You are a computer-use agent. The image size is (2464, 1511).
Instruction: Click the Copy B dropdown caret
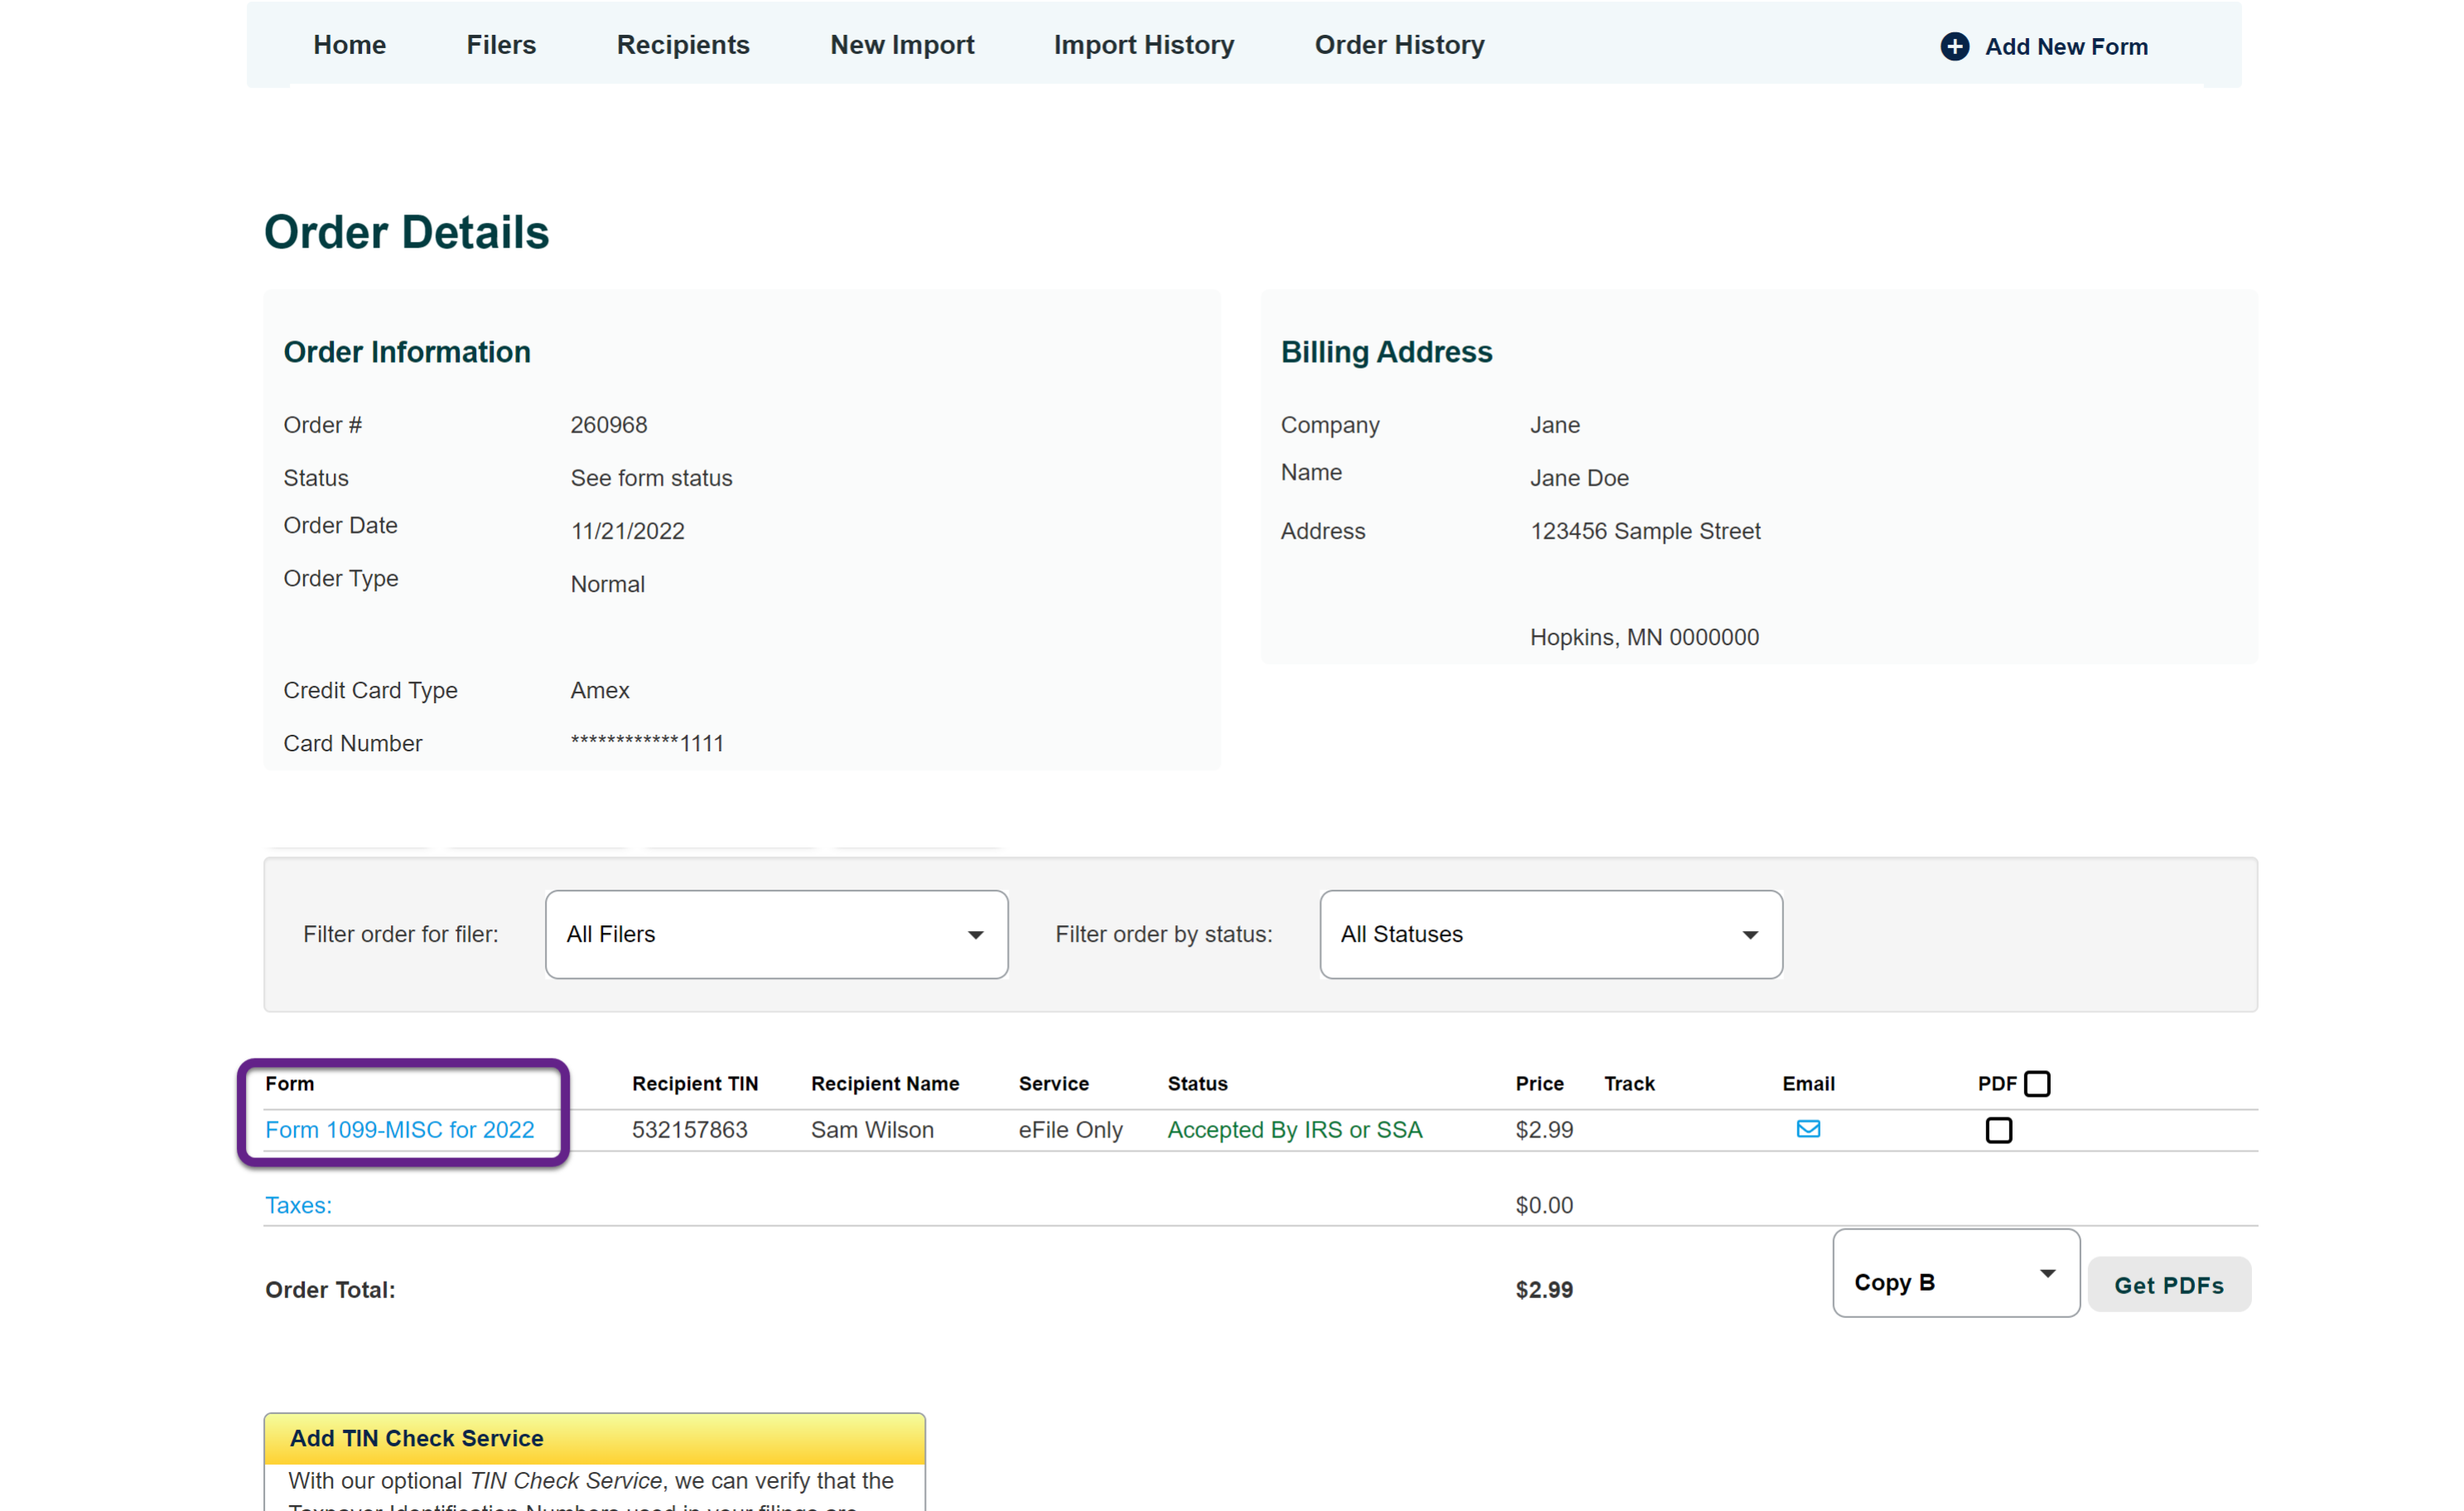[2047, 1274]
